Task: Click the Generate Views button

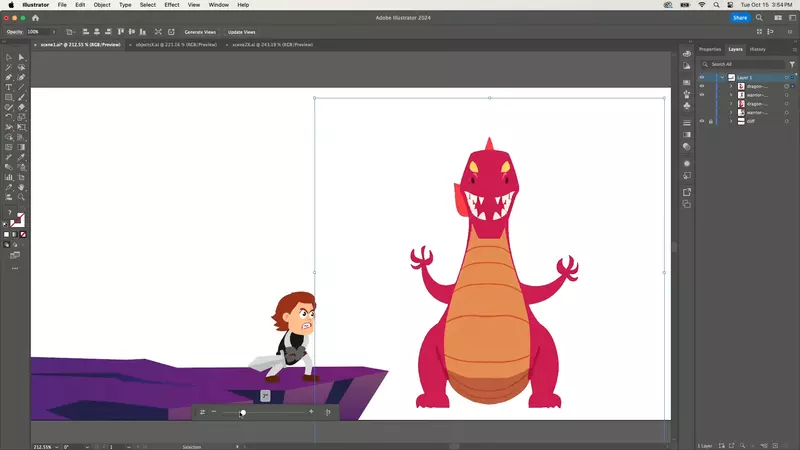Action: tap(200, 32)
